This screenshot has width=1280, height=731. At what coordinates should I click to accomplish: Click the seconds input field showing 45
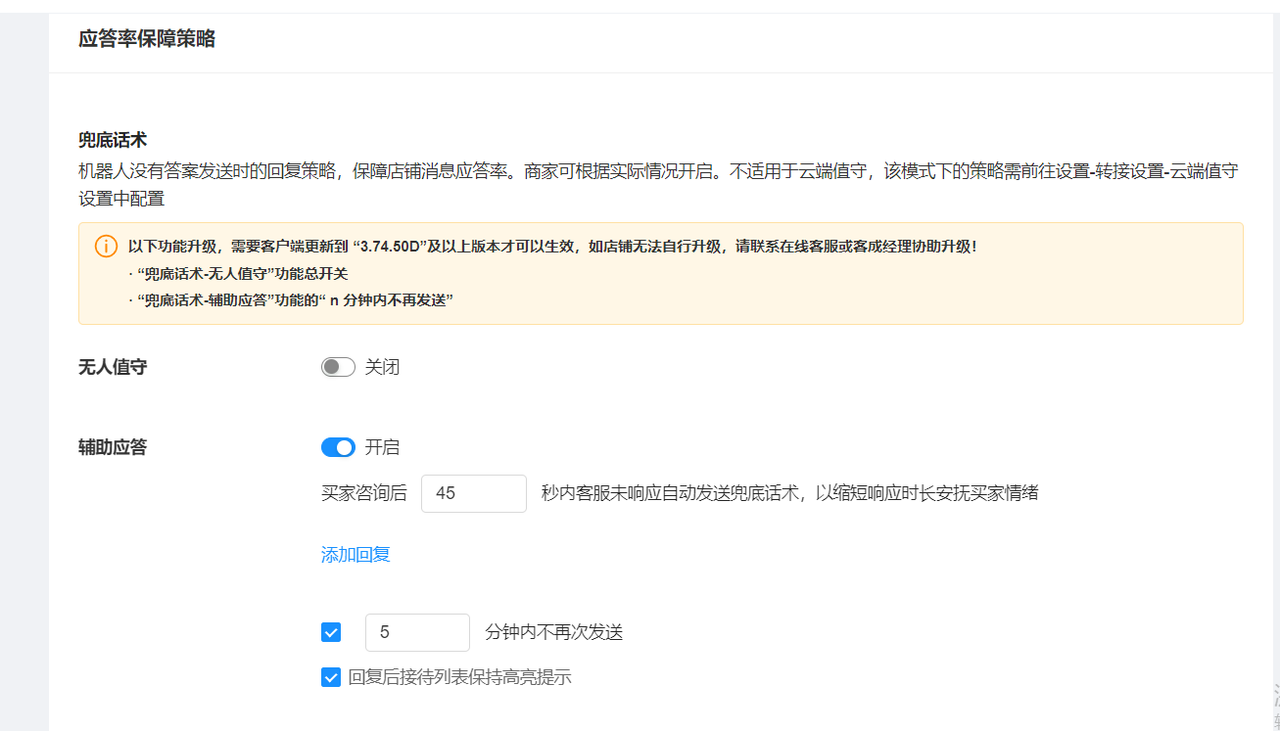pos(474,493)
